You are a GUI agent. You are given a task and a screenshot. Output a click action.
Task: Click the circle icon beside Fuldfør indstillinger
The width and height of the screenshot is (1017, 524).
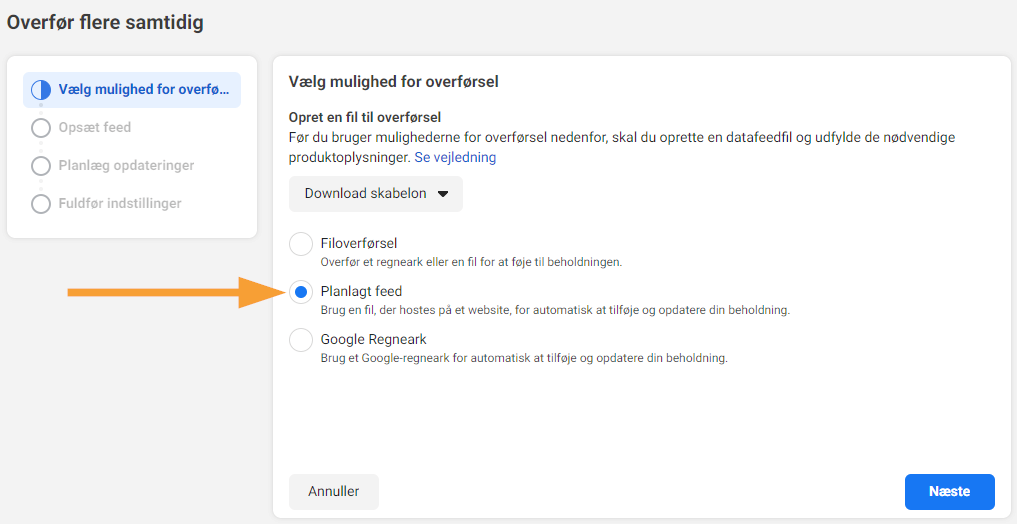coord(41,204)
